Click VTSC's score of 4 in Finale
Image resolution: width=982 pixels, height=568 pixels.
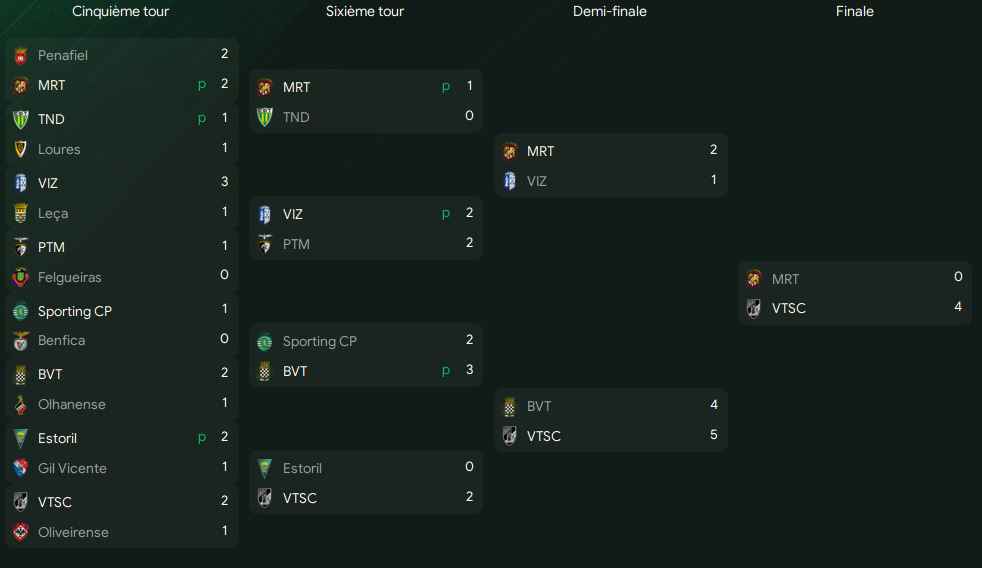(958, 307)
